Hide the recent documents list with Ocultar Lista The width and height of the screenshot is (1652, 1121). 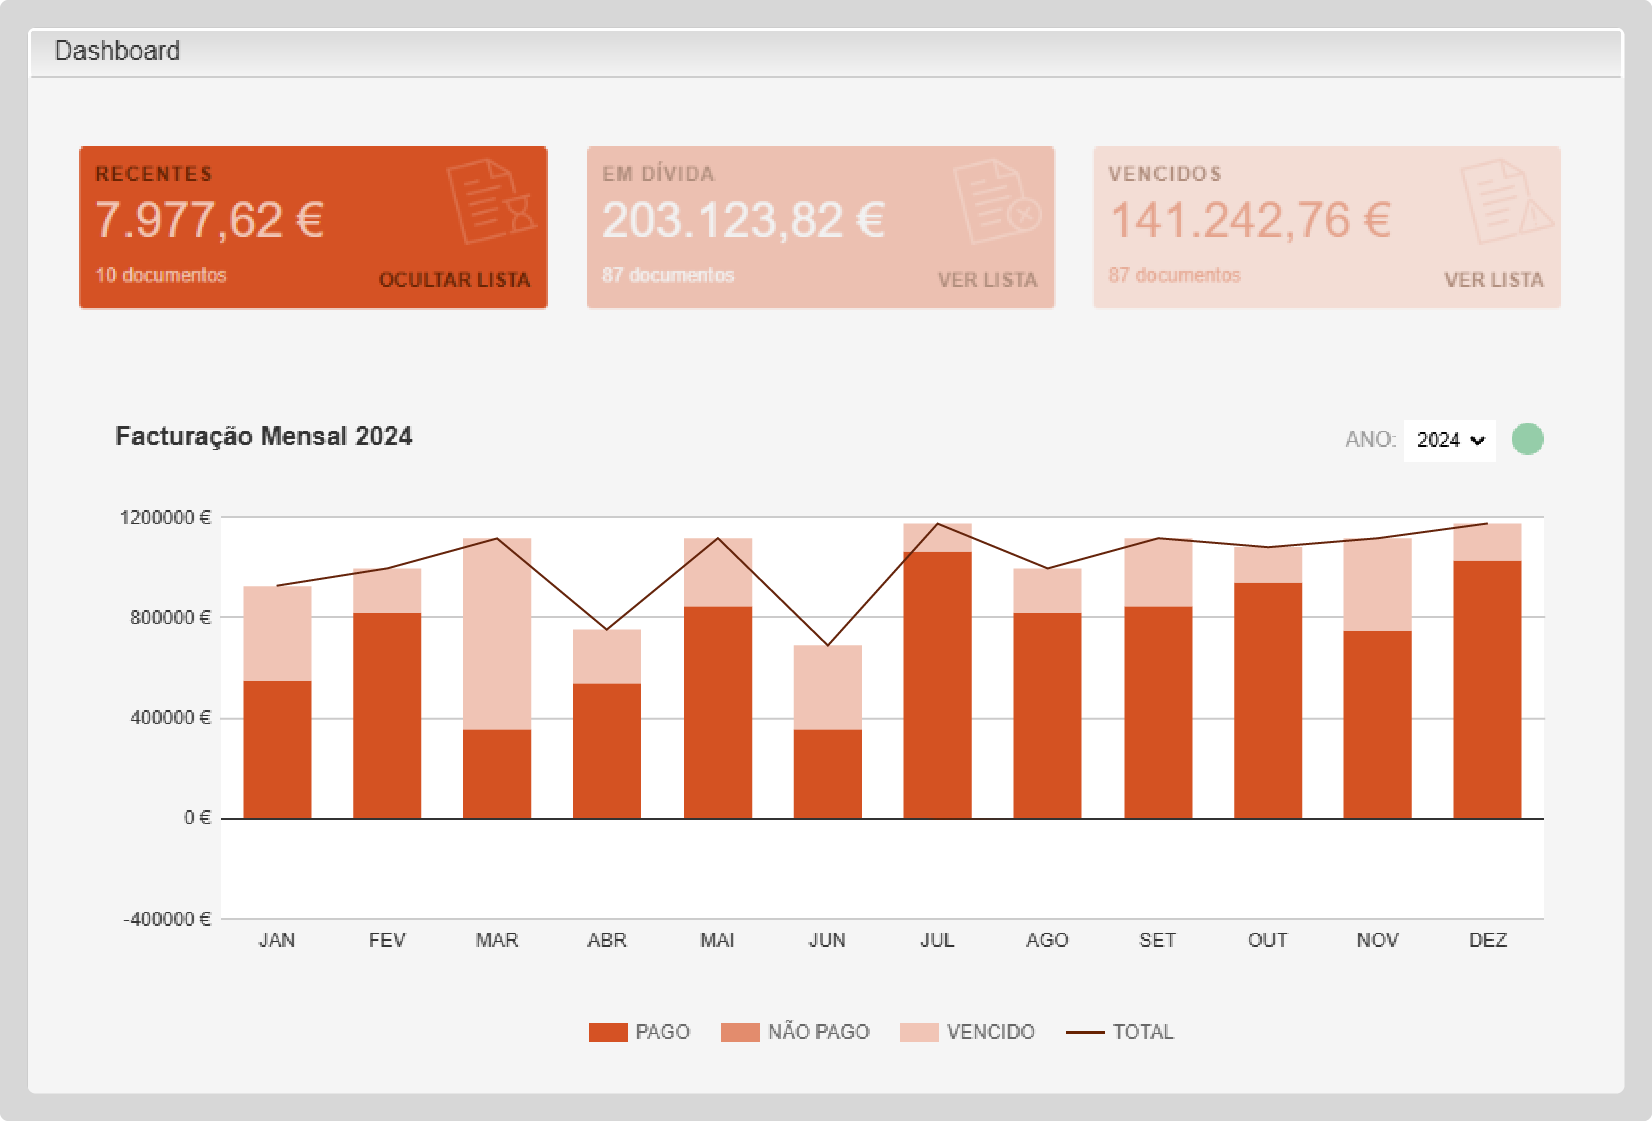(x=454, y=280)
